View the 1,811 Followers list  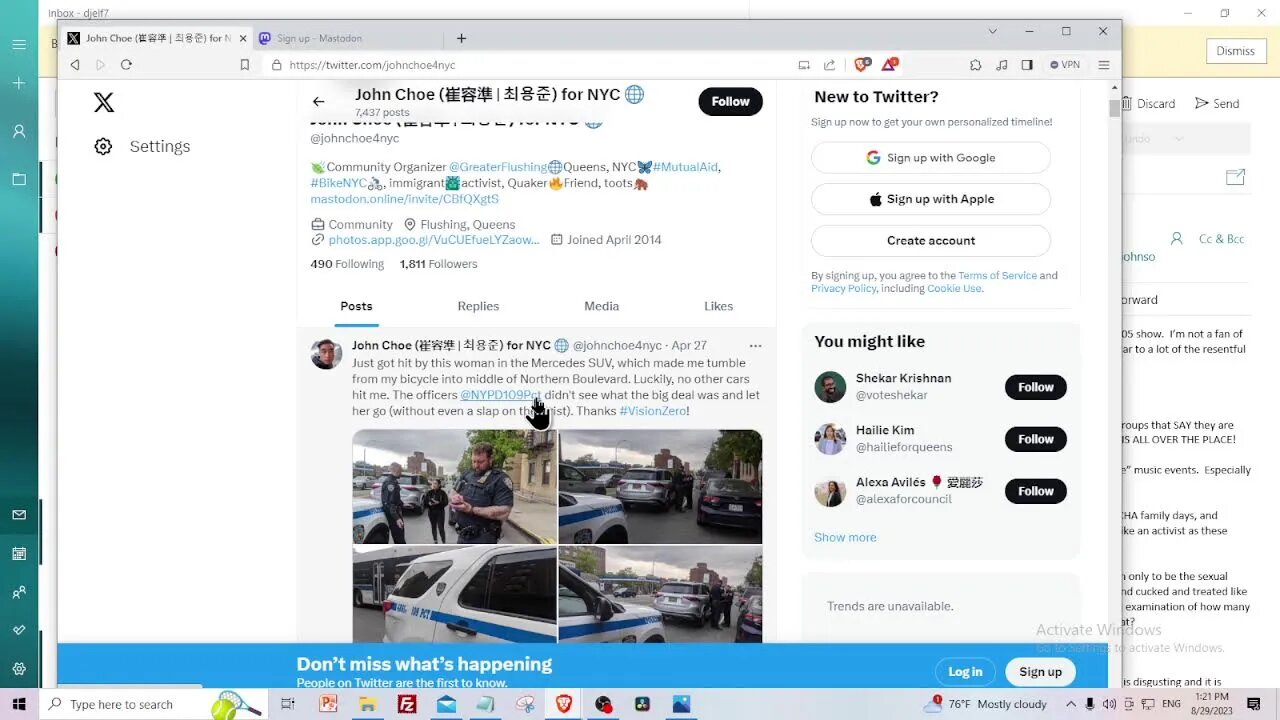(x=438, y=264)
